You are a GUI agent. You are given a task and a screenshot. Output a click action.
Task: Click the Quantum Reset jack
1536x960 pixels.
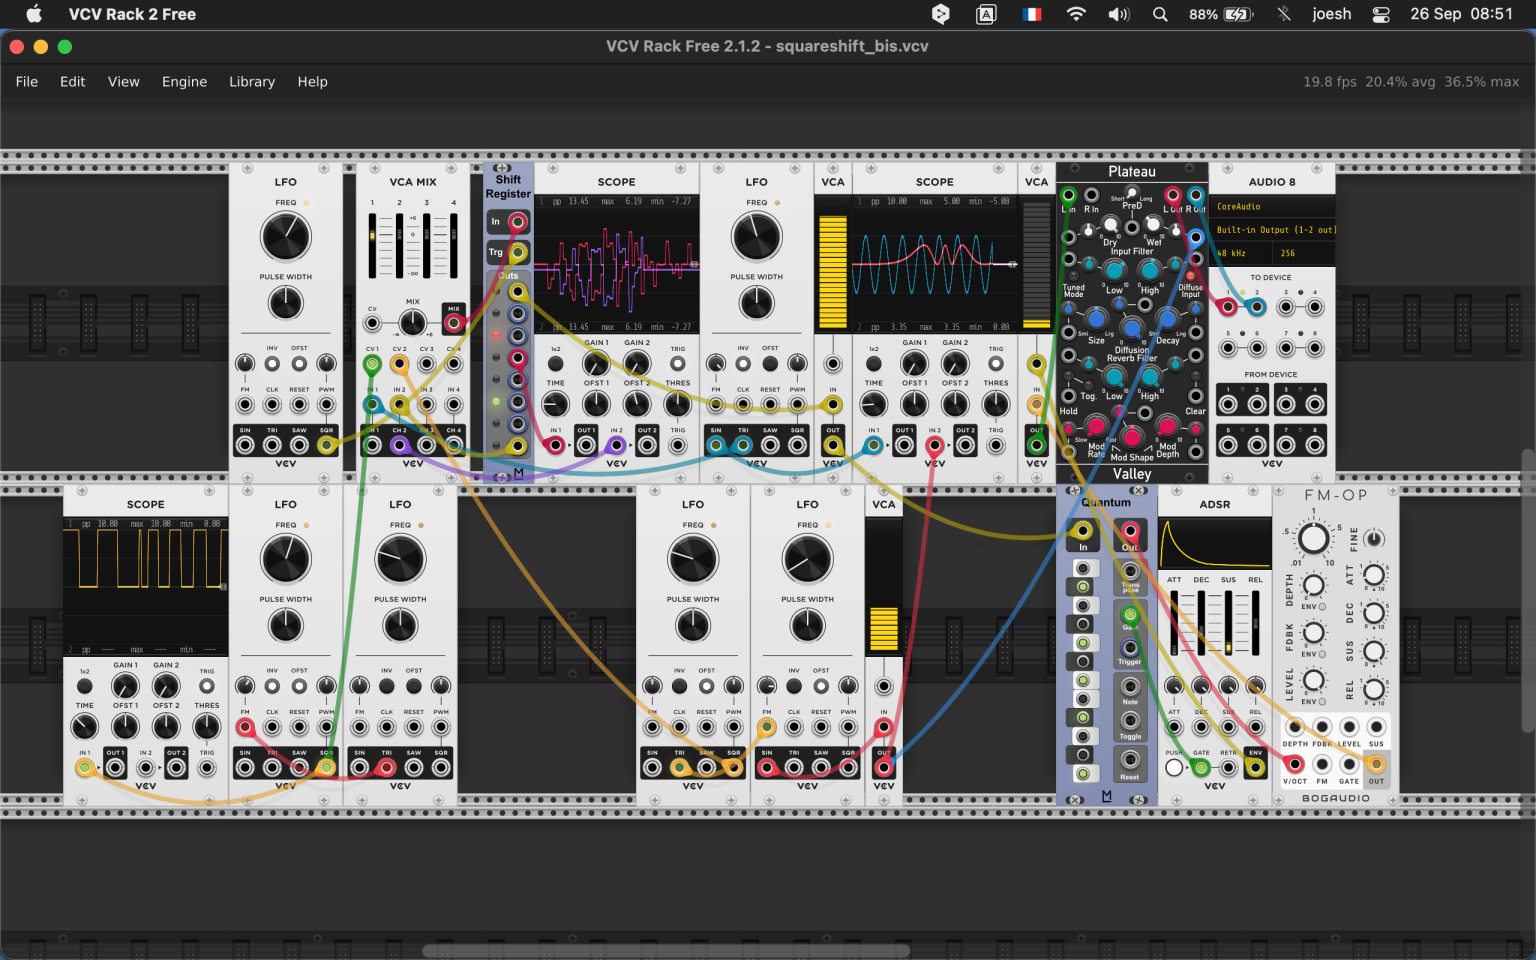[x=1130, y=762]
